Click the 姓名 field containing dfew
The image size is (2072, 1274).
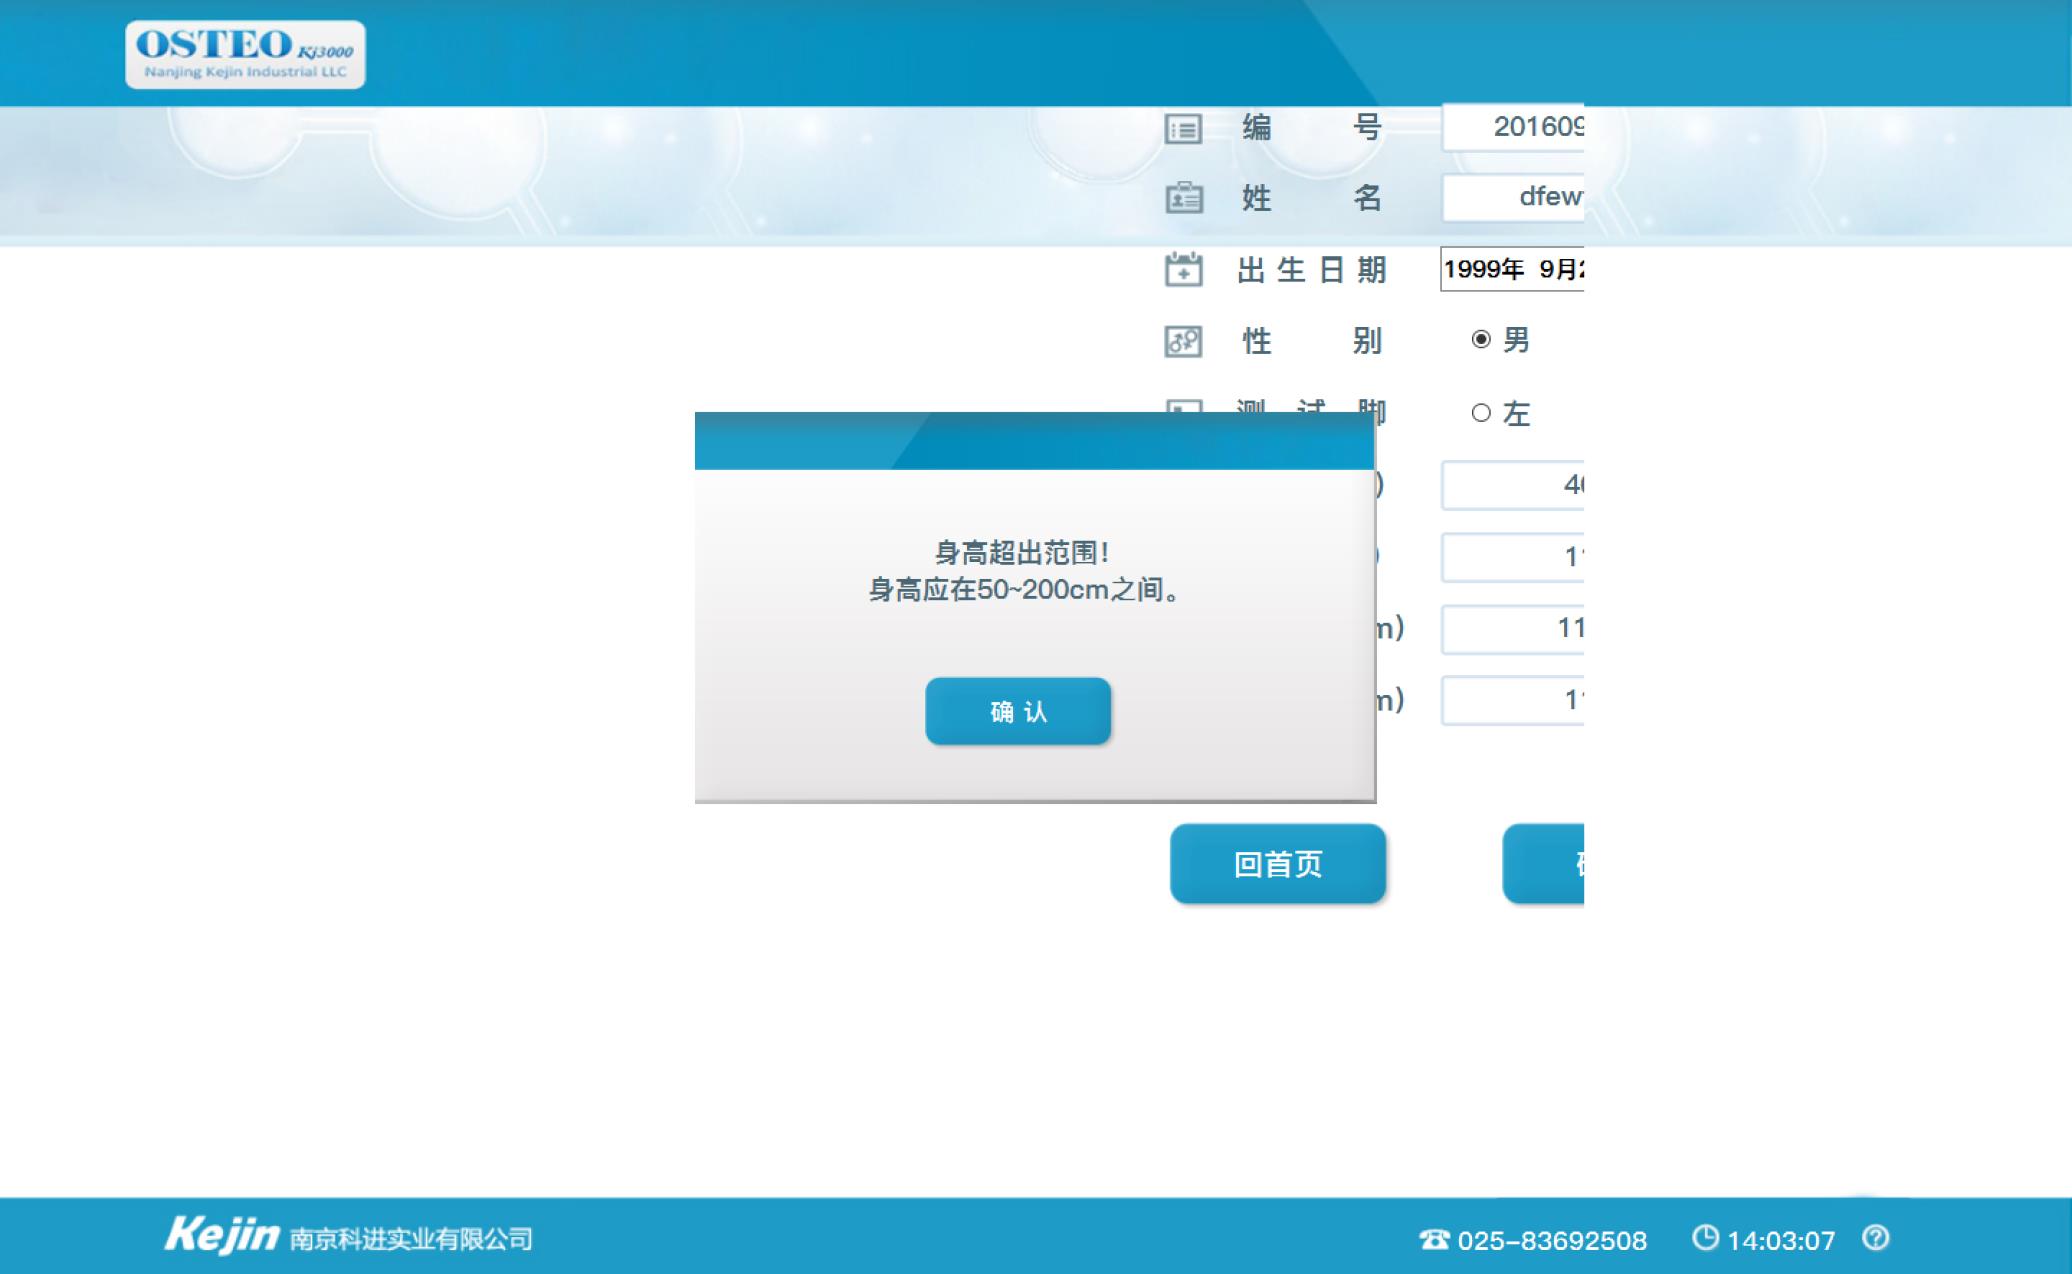(x=1513, y=197)
